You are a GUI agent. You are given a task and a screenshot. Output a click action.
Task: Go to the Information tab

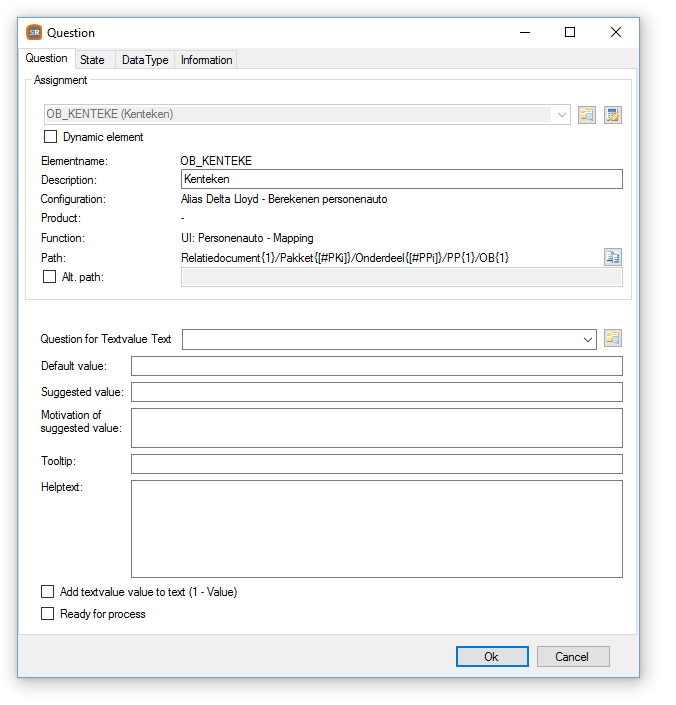(x=206, y=60)
